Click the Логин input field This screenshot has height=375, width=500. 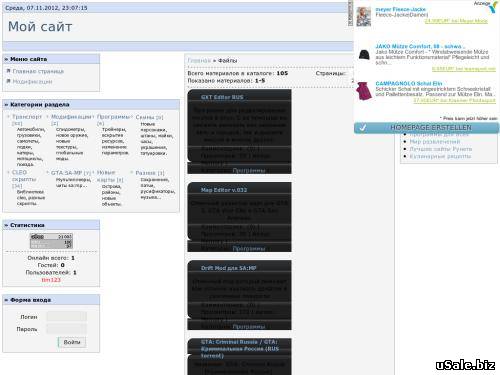[67, 316]
